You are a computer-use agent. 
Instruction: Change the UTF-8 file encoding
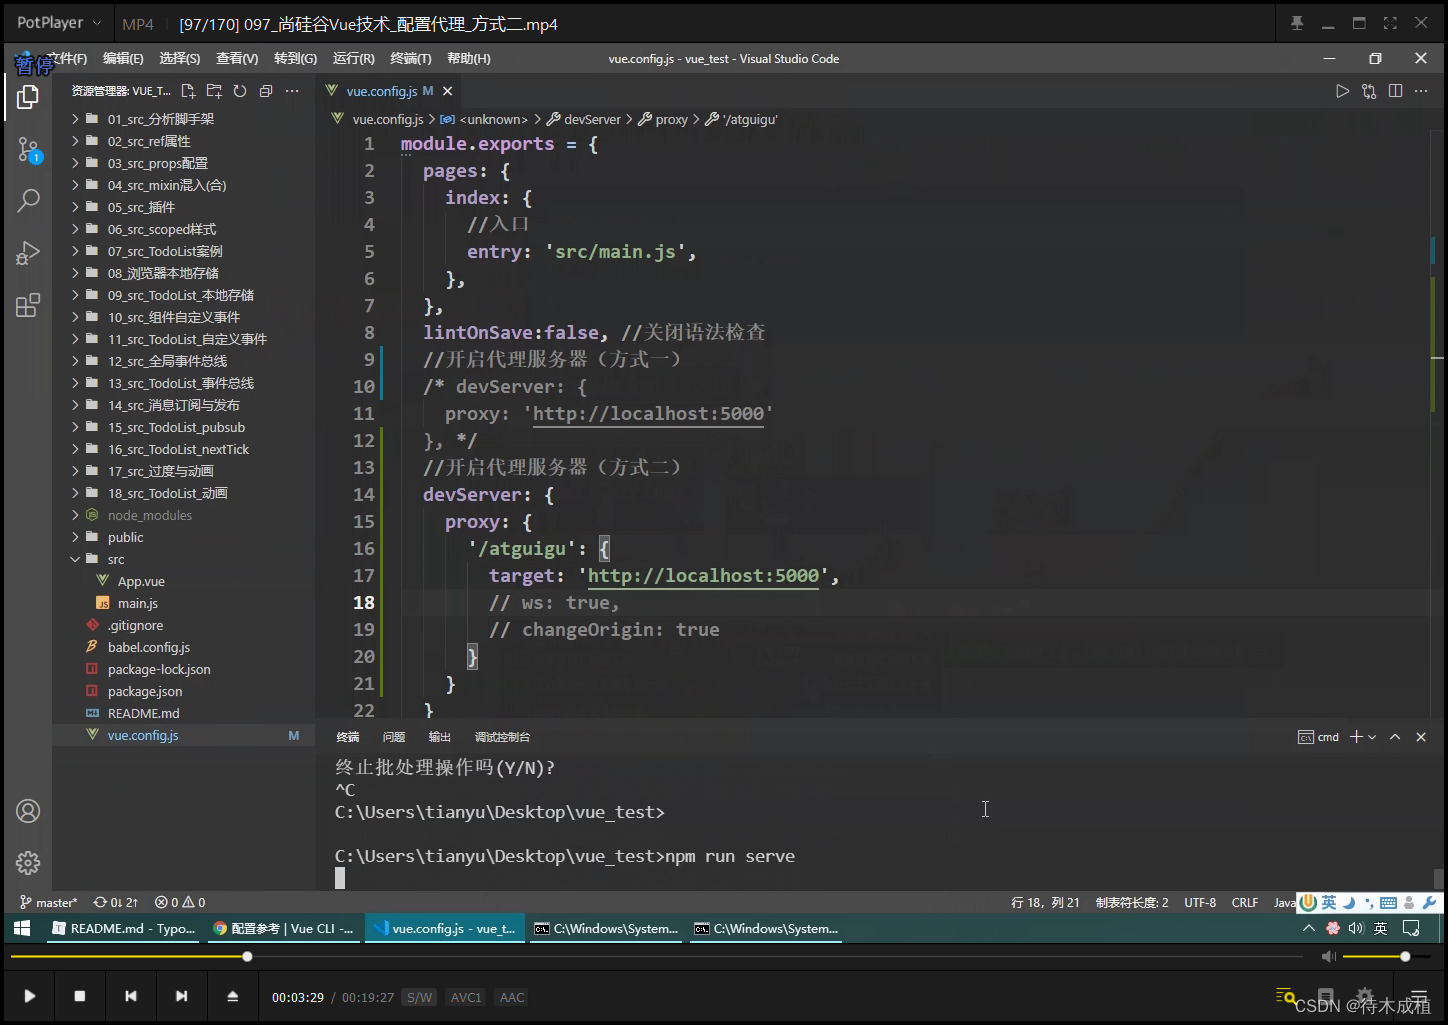pyautogui.click(x=1200, y=902)
